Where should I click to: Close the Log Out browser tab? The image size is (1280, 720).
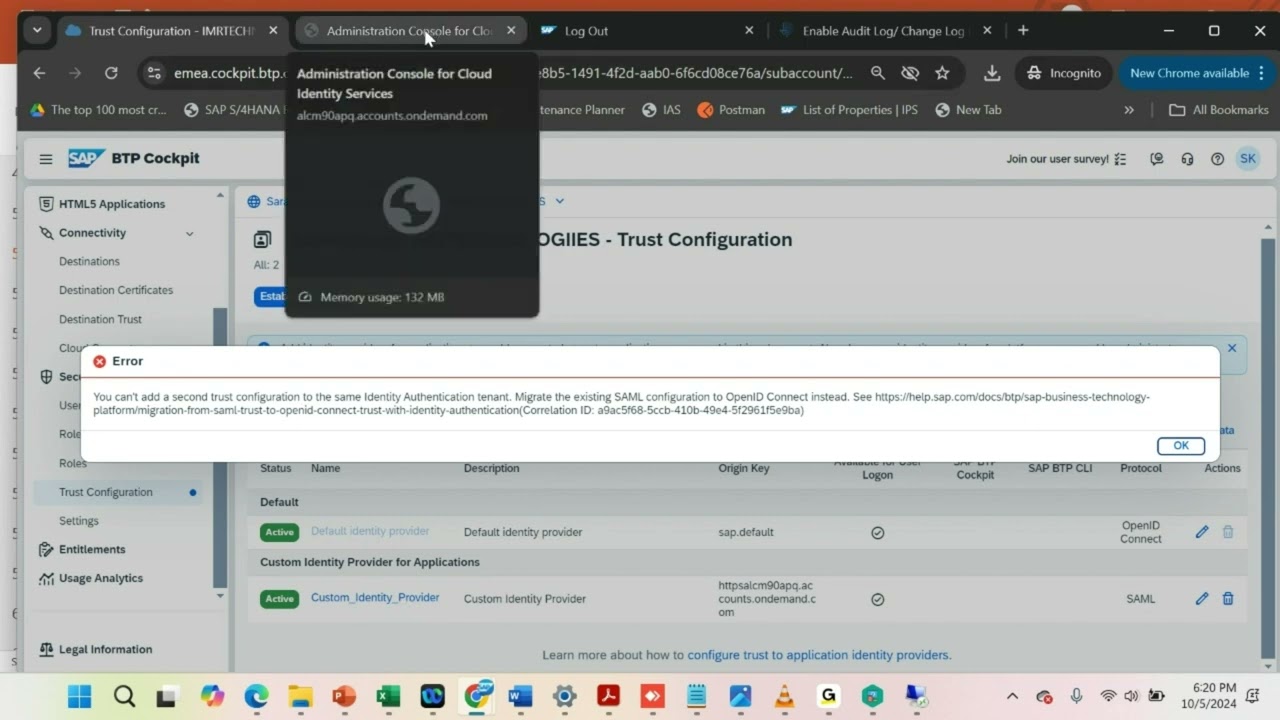point(749,31)
